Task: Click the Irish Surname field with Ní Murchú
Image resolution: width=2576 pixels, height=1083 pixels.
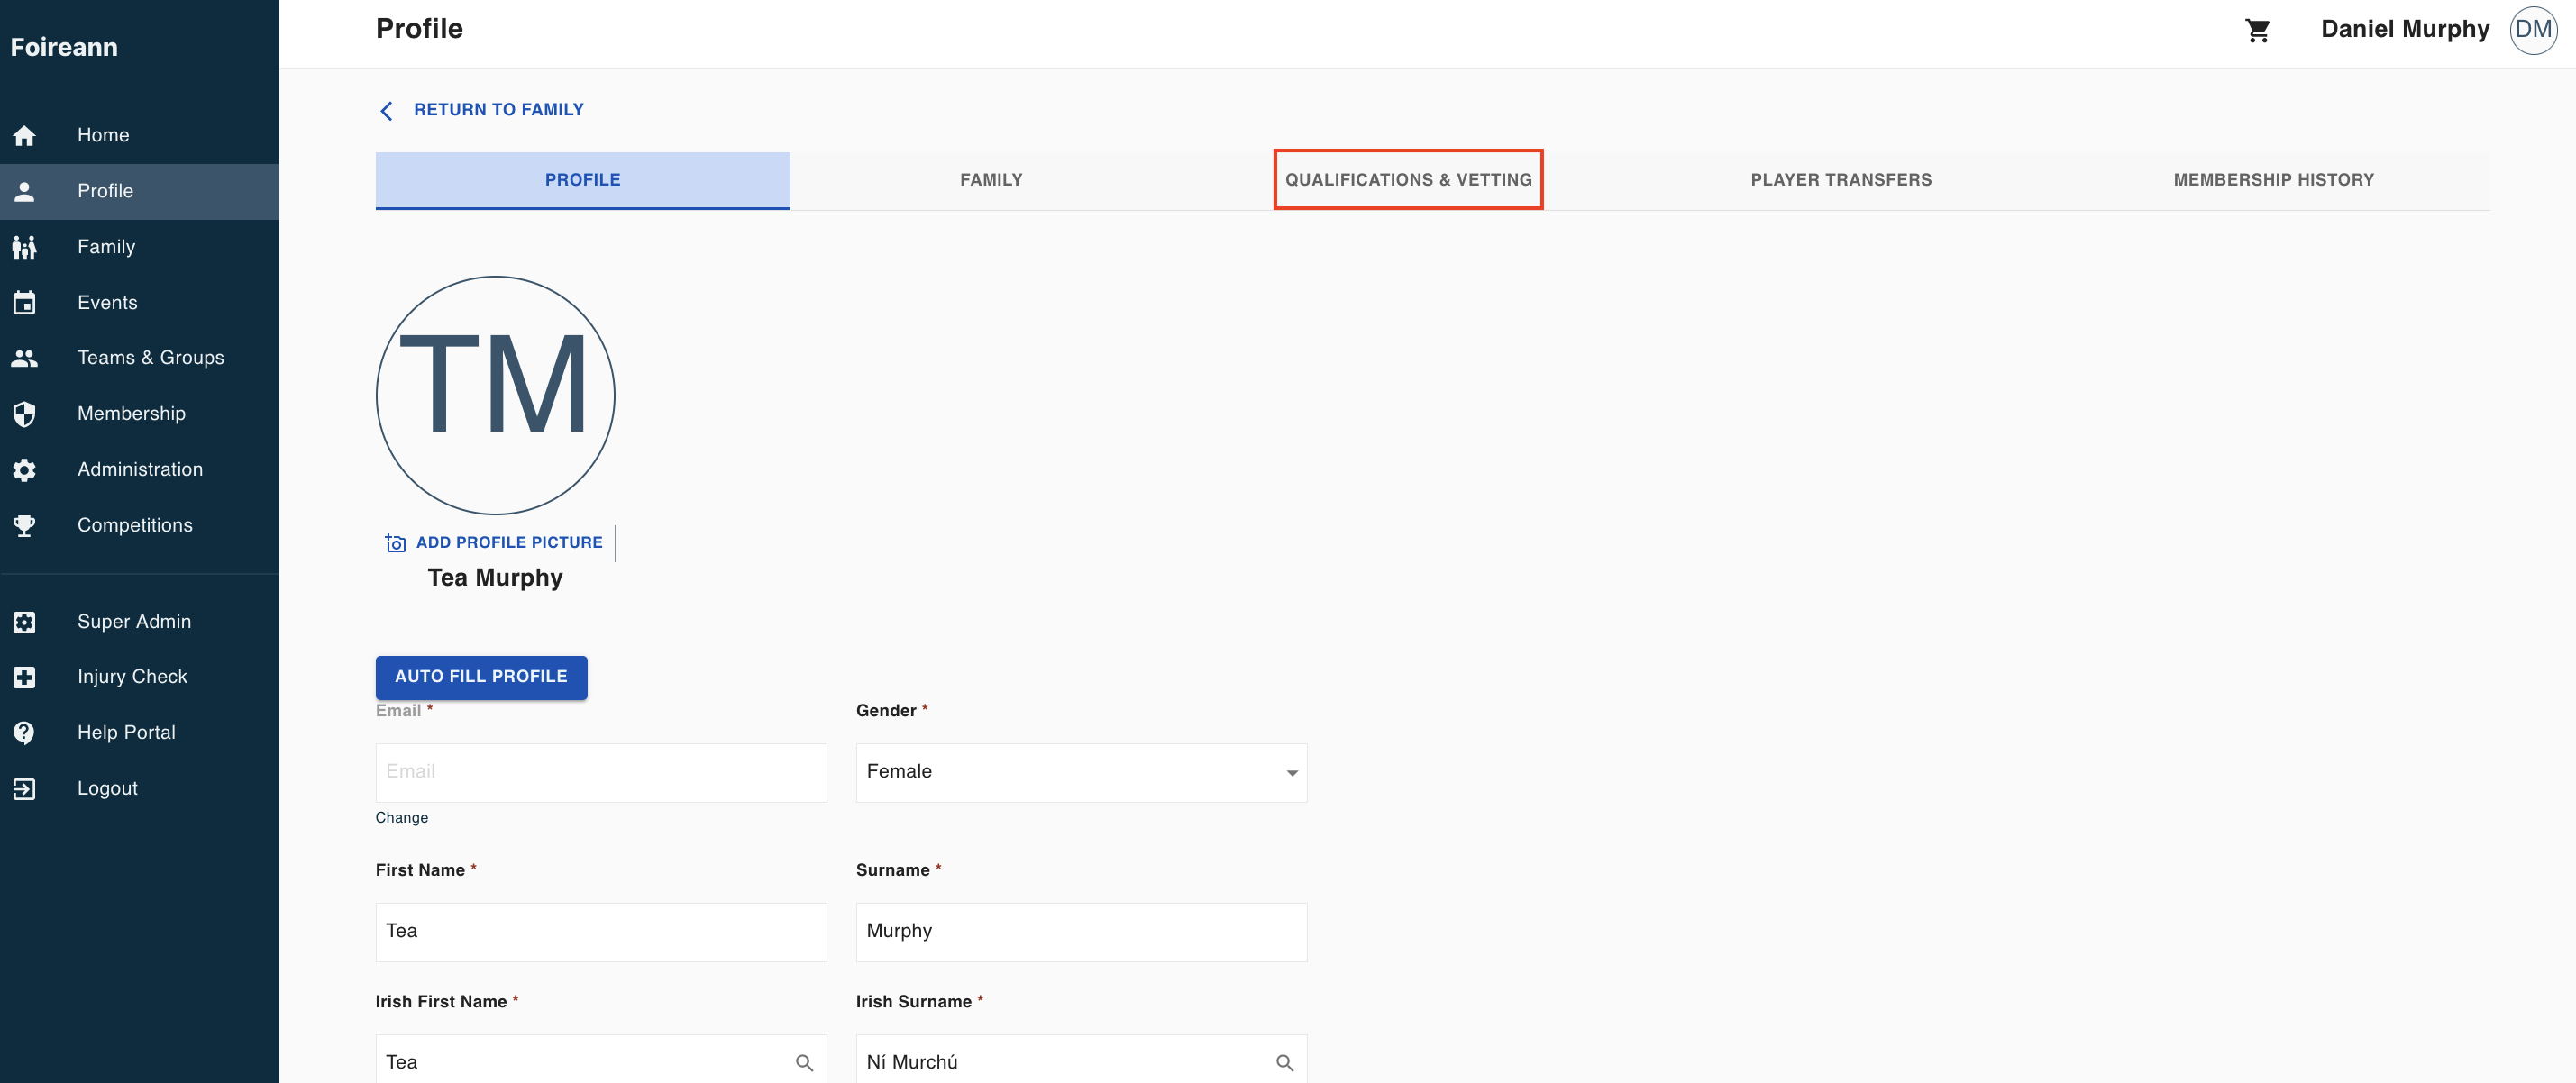Action: coord(1081,1060)
